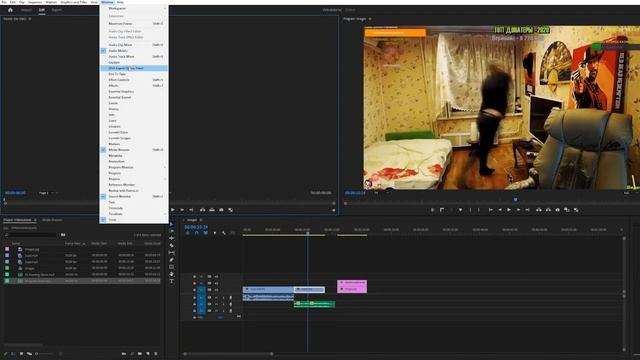Create a New Bin in Project panel
The image size is (640, 360).
pos(140,353)
